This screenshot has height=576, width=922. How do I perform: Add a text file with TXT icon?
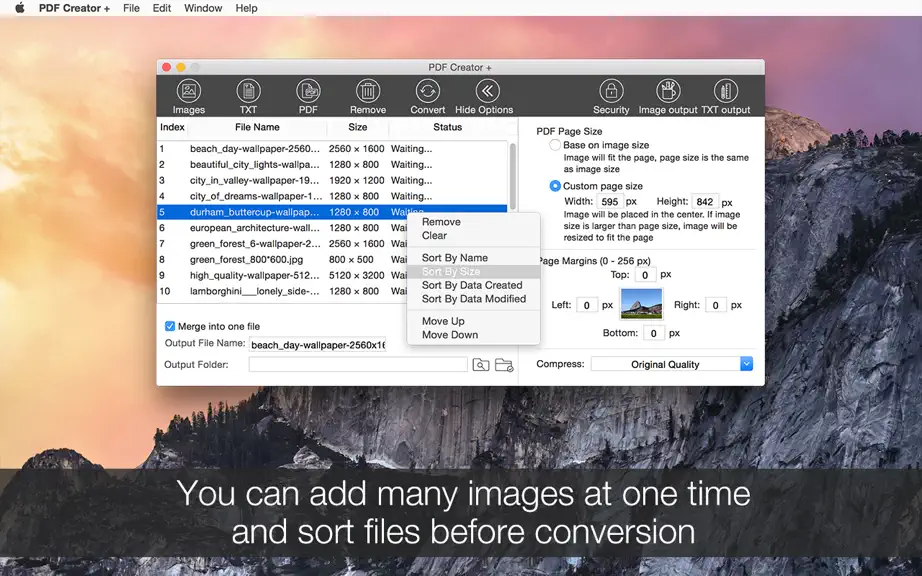(248, 91)
